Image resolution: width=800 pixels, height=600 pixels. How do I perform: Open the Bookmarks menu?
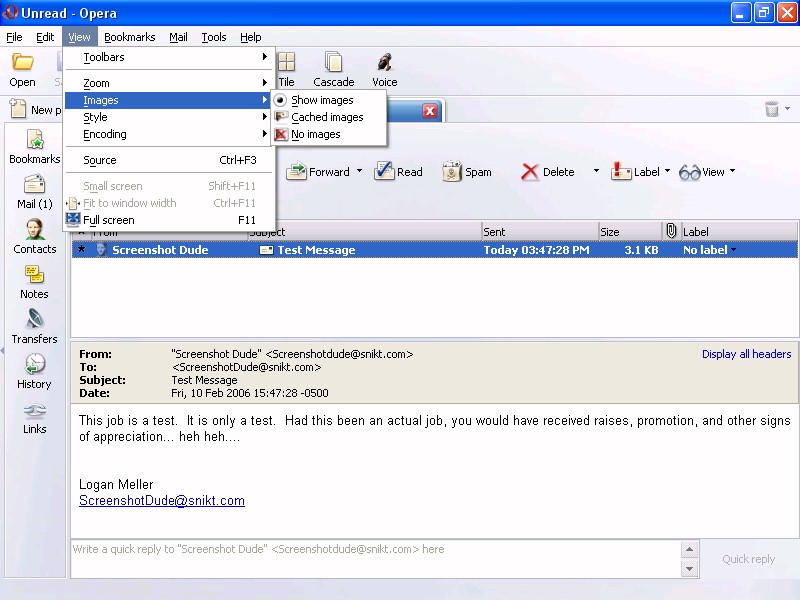coord(130,37)
